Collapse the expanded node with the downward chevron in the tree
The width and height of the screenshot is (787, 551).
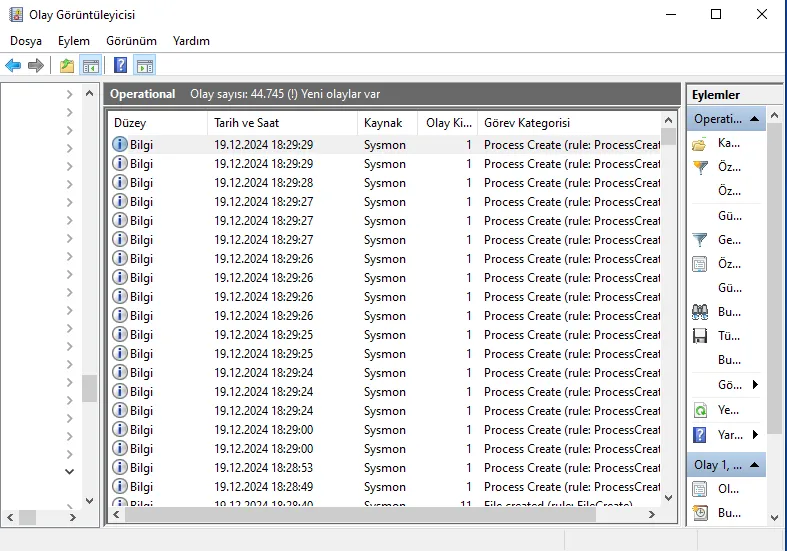click(70, 472)
